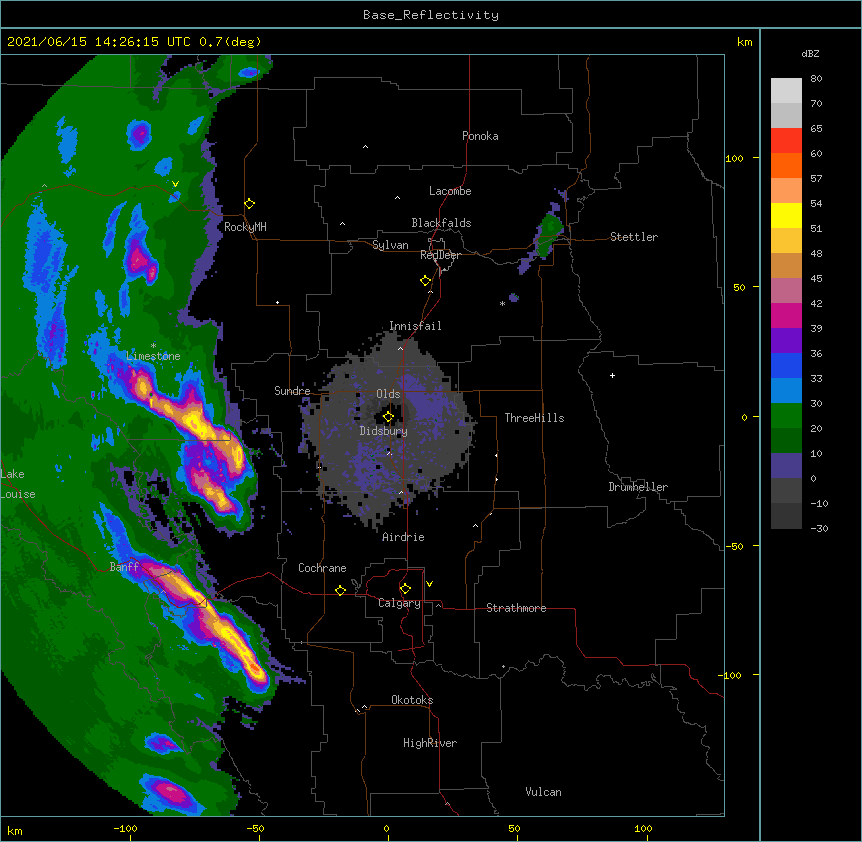Viewport: 862px width, 842px height.
Task: Click the 36 dBZ blue legend swatch
Action: click(786, 365)
